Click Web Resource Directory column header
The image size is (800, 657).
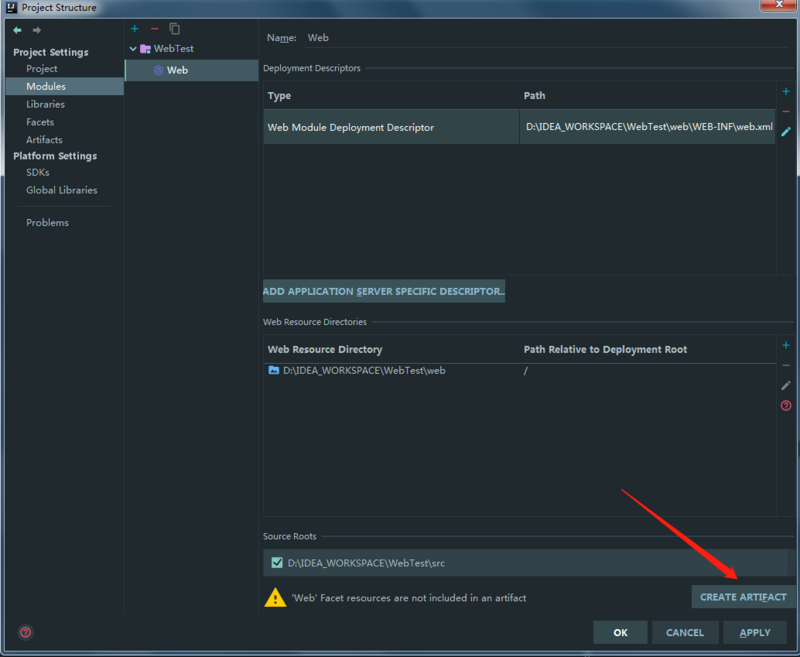click(x=325, y=349)
